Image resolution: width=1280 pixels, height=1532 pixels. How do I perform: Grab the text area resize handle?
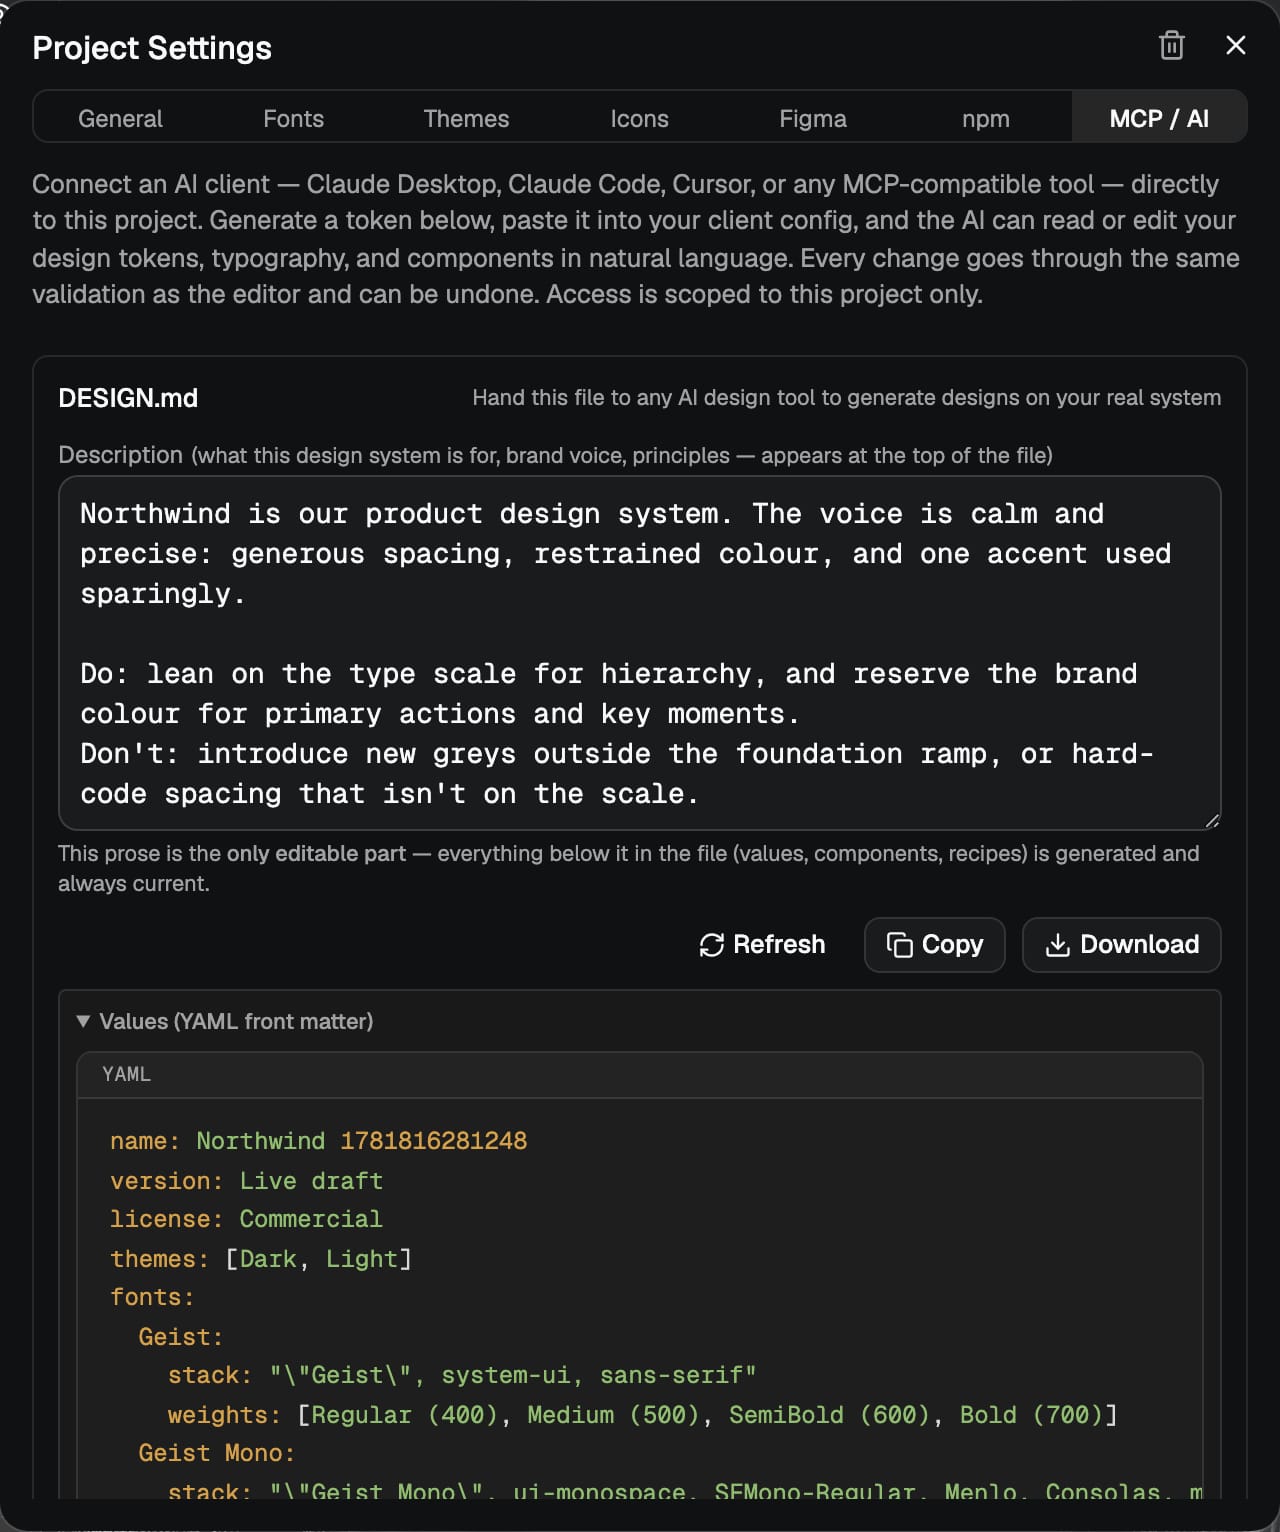coord(1211,821)
